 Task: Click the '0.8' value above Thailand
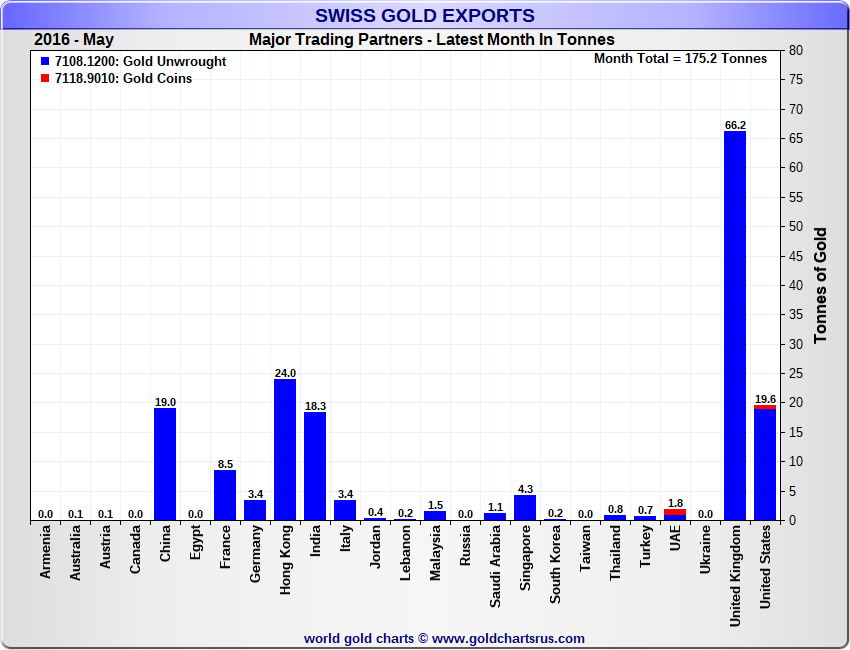615,509
